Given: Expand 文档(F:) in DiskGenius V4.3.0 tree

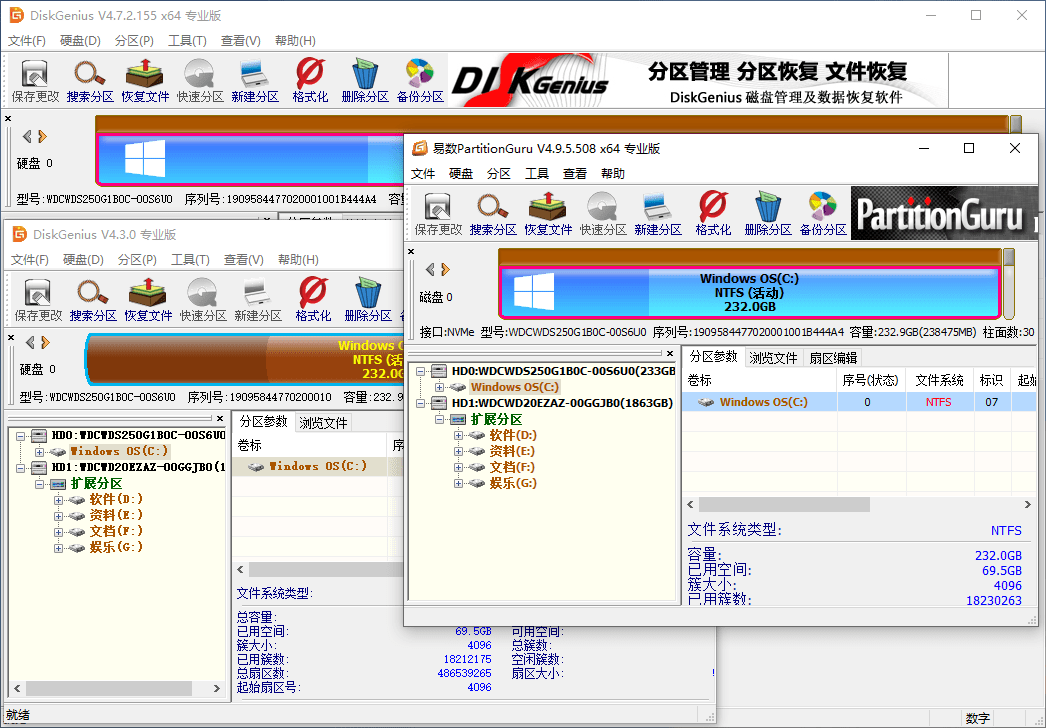Looking at the screenshot, I should point(58,532).
